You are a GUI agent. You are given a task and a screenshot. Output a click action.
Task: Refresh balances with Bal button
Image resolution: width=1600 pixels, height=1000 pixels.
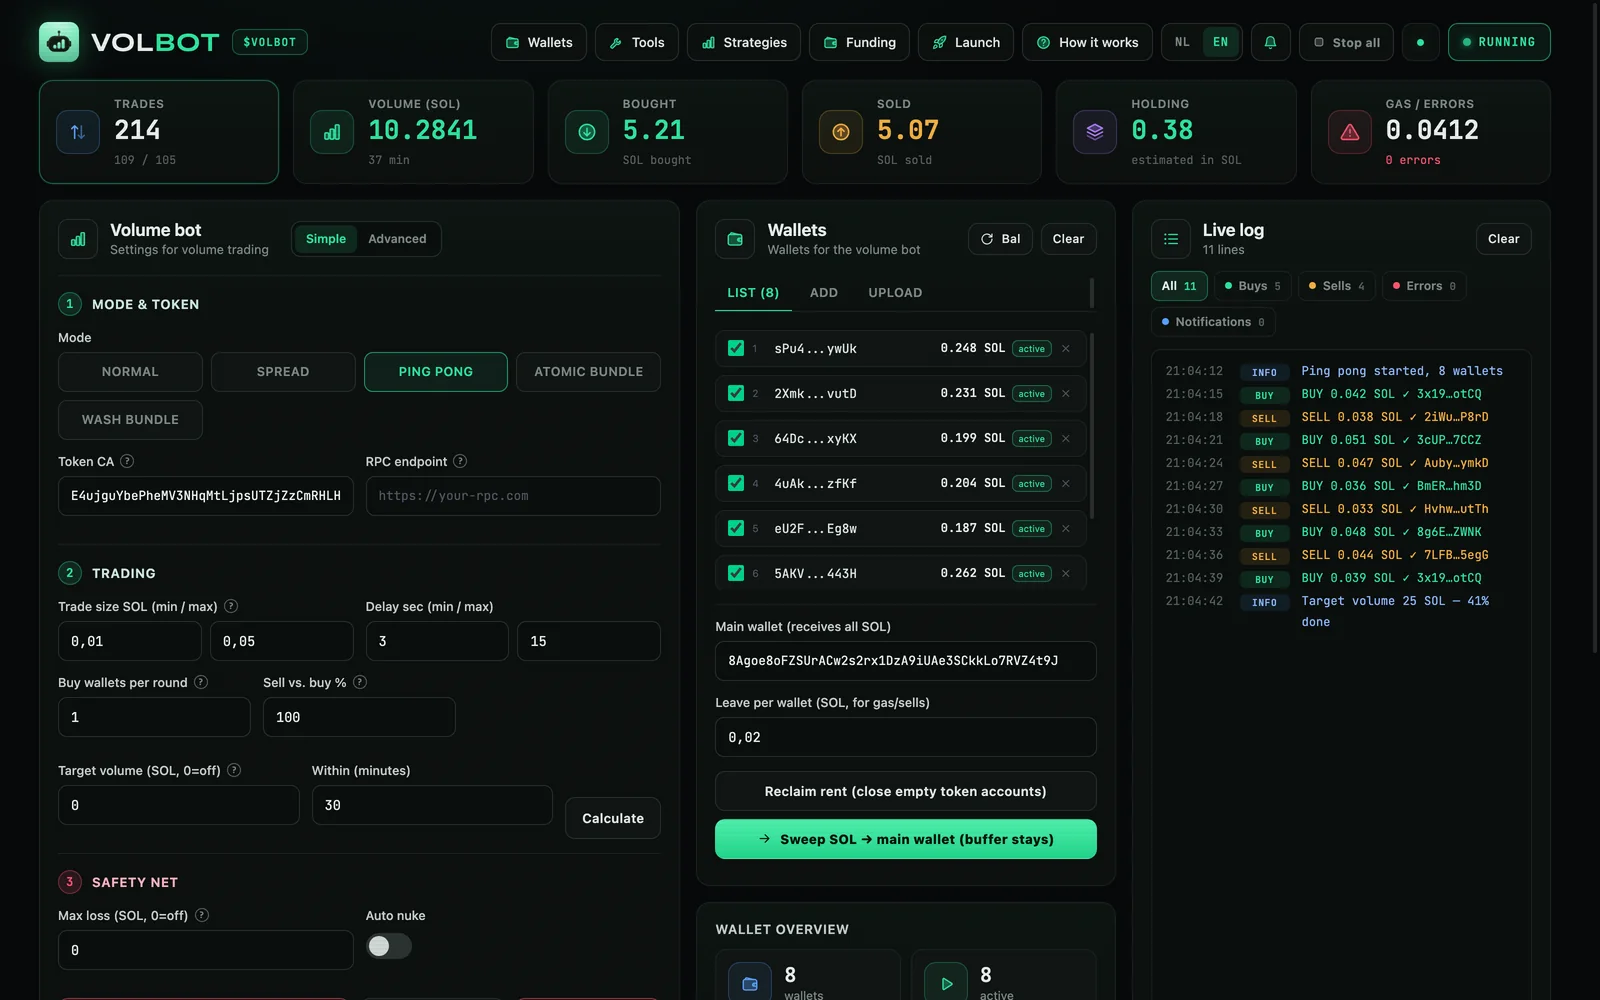point(1000,239)
